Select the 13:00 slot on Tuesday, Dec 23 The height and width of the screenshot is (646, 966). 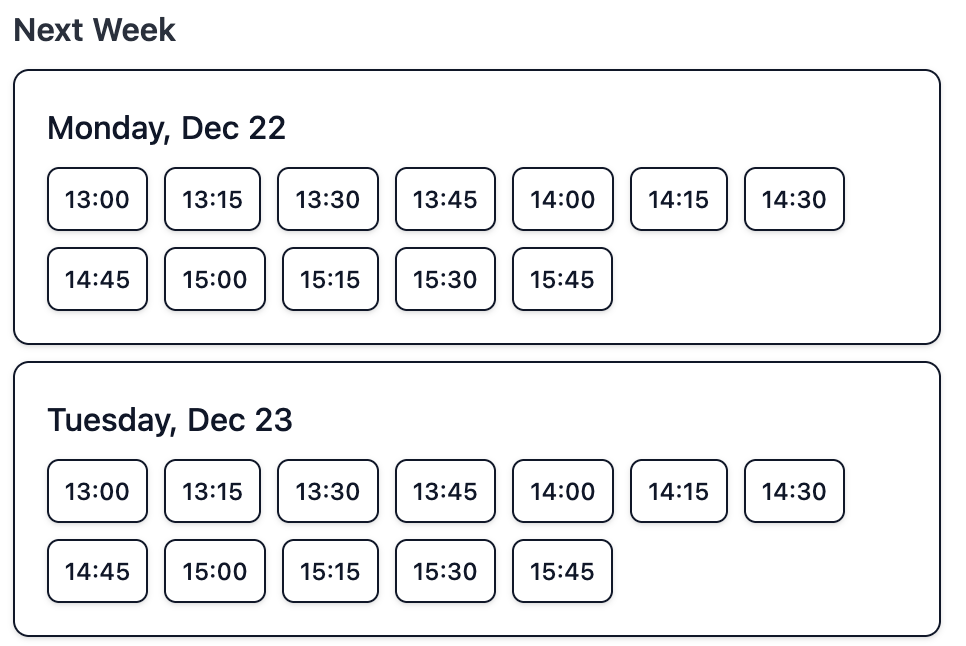tap(97, 491)
